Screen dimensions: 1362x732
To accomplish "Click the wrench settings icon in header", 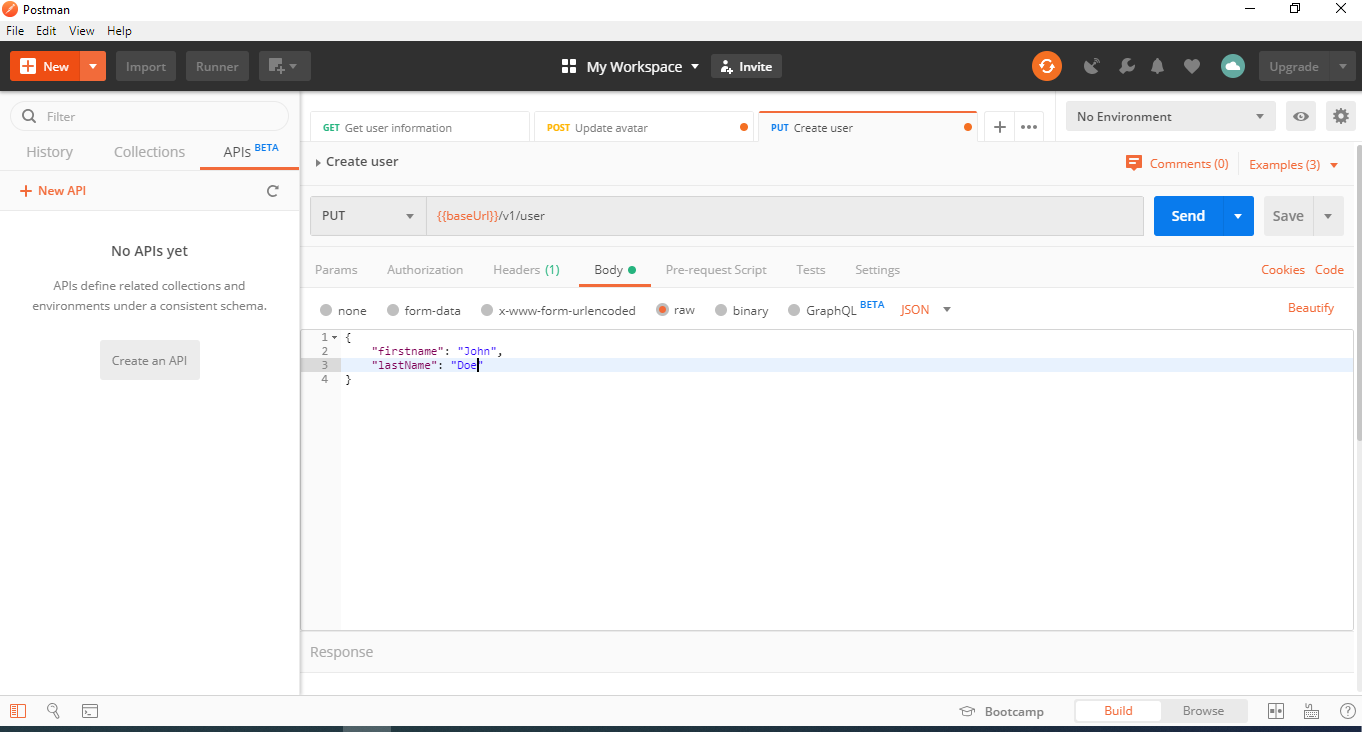I will tap(1126, 66).
